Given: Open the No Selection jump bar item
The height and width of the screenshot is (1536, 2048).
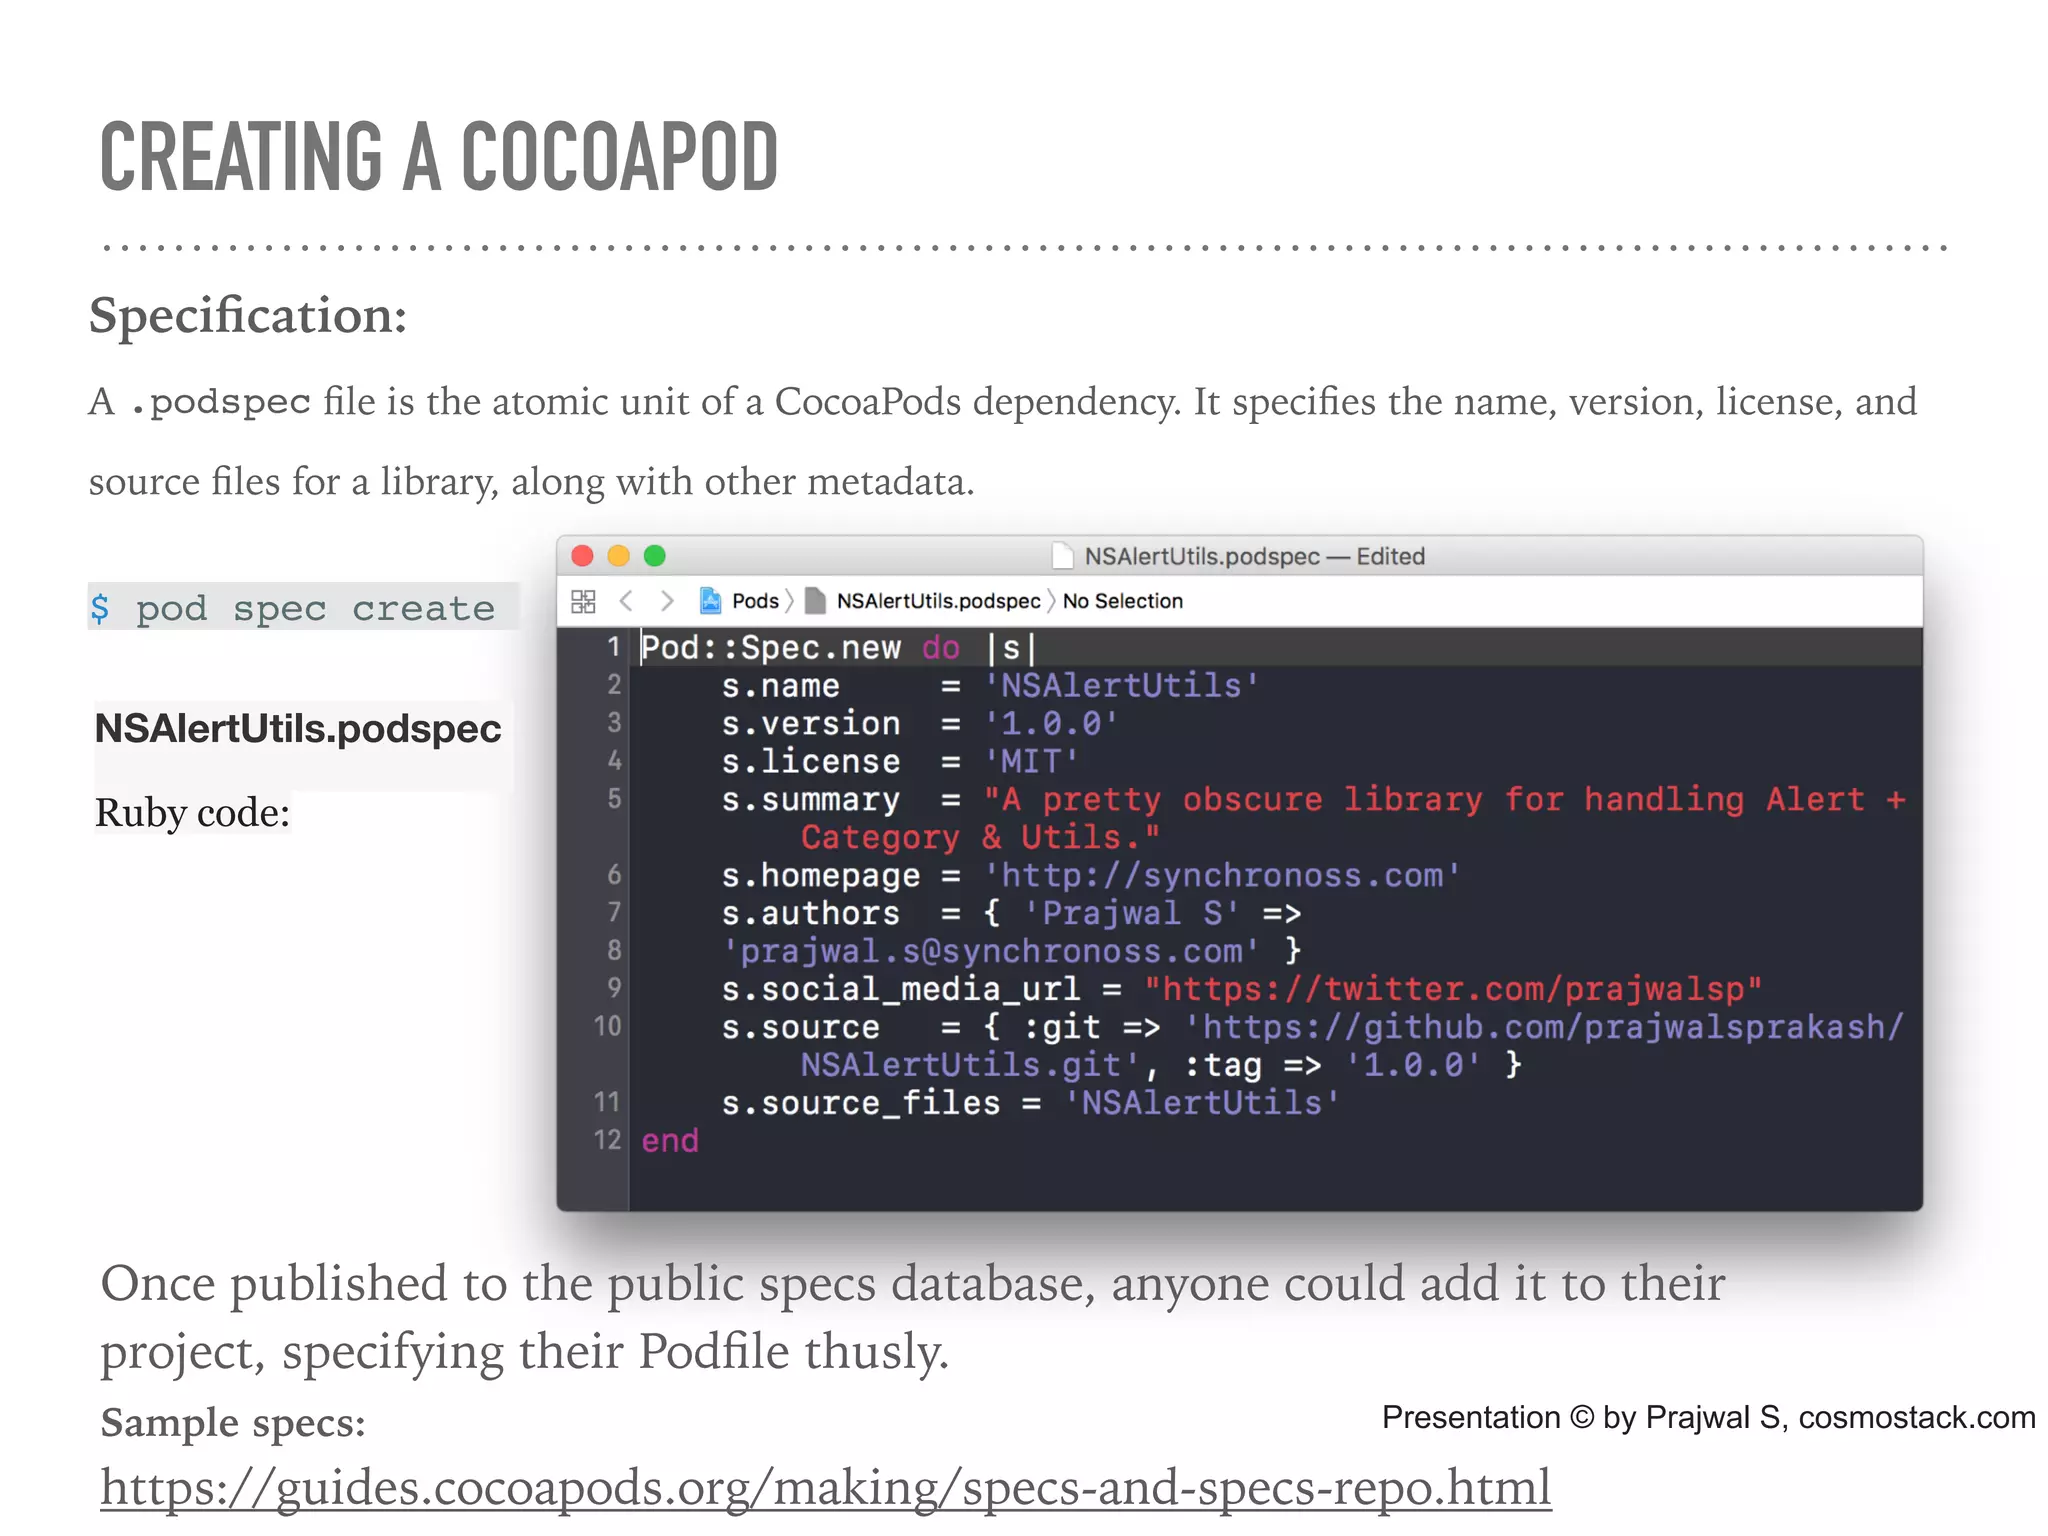Looking at the screenshot, I should [1122, 601].
